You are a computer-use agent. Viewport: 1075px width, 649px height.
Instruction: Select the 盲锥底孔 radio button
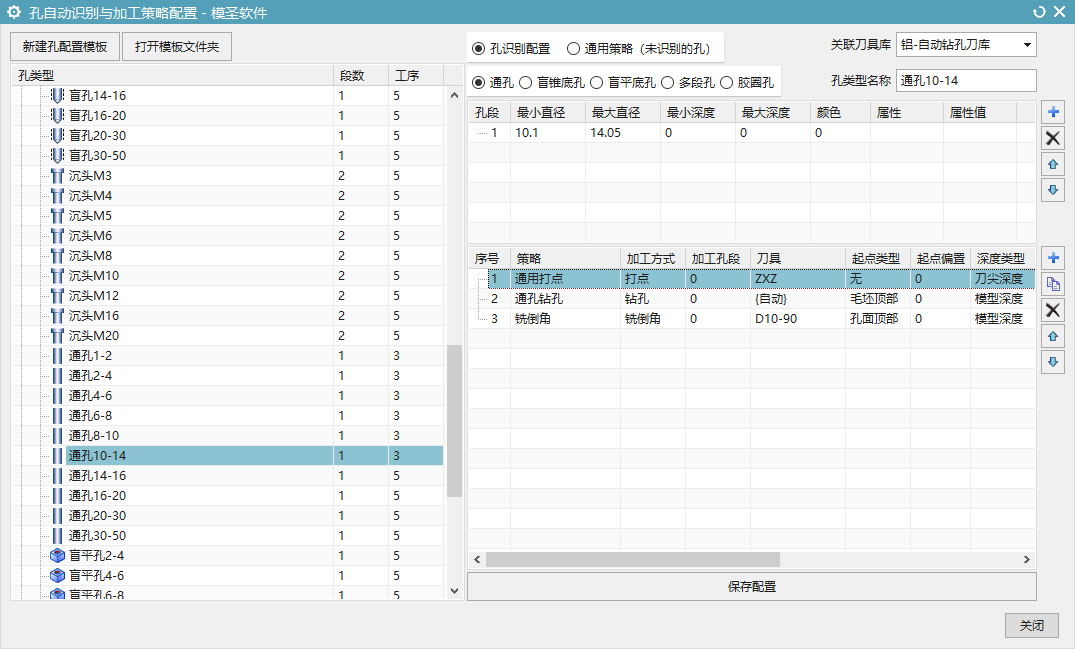coord(525,82)
